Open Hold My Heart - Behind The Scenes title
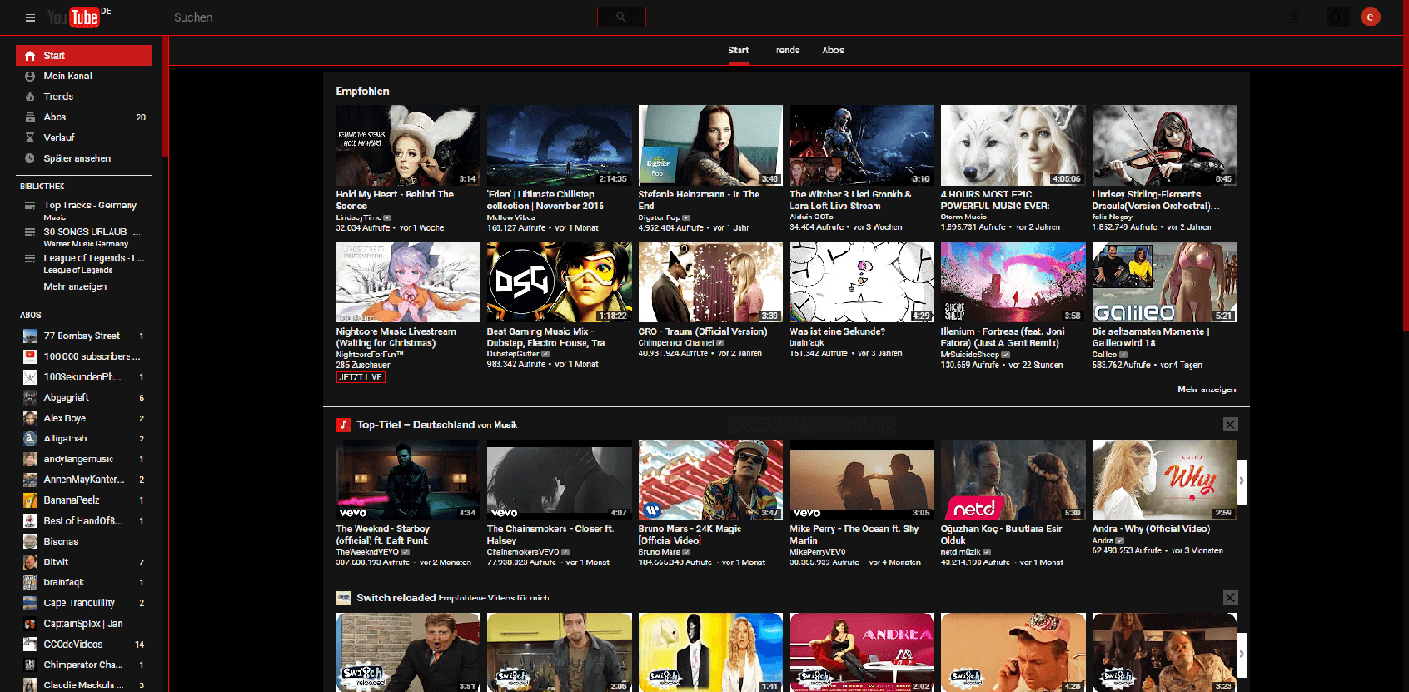Screen dimensions: 1409x692 coord(395,199)
